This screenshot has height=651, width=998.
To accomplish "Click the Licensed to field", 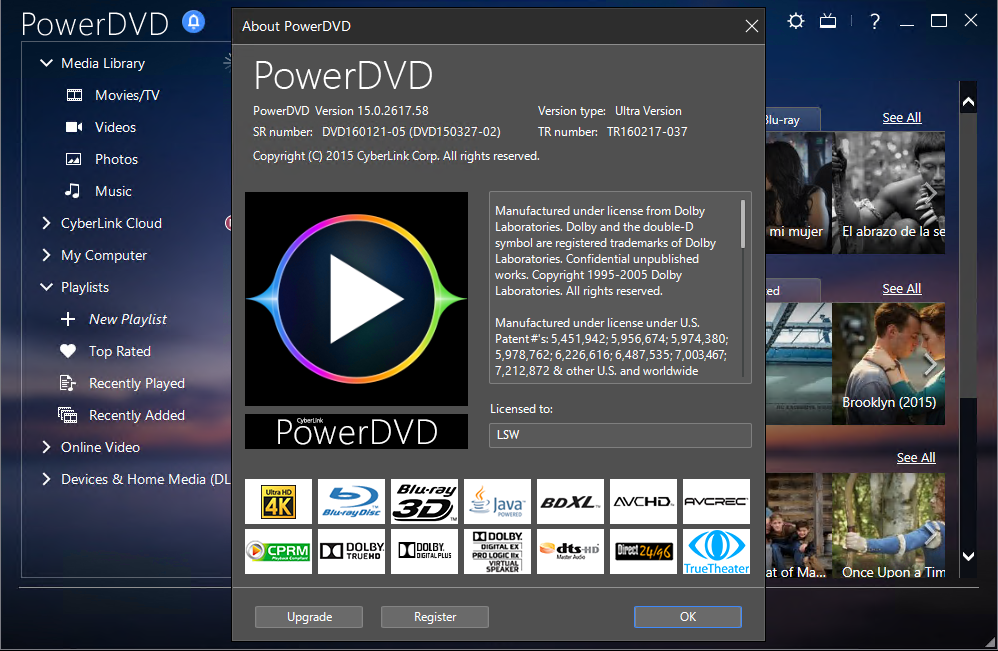I will (x=620, y=435).
